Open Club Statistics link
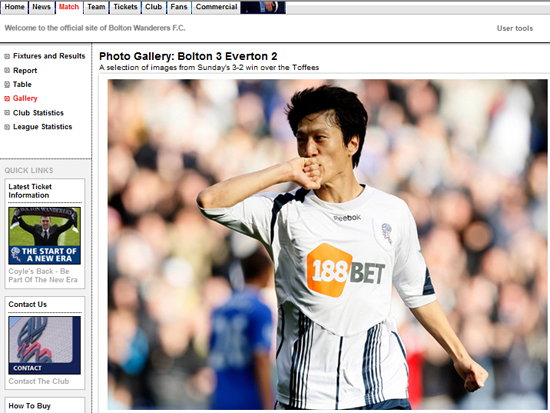 38,113
